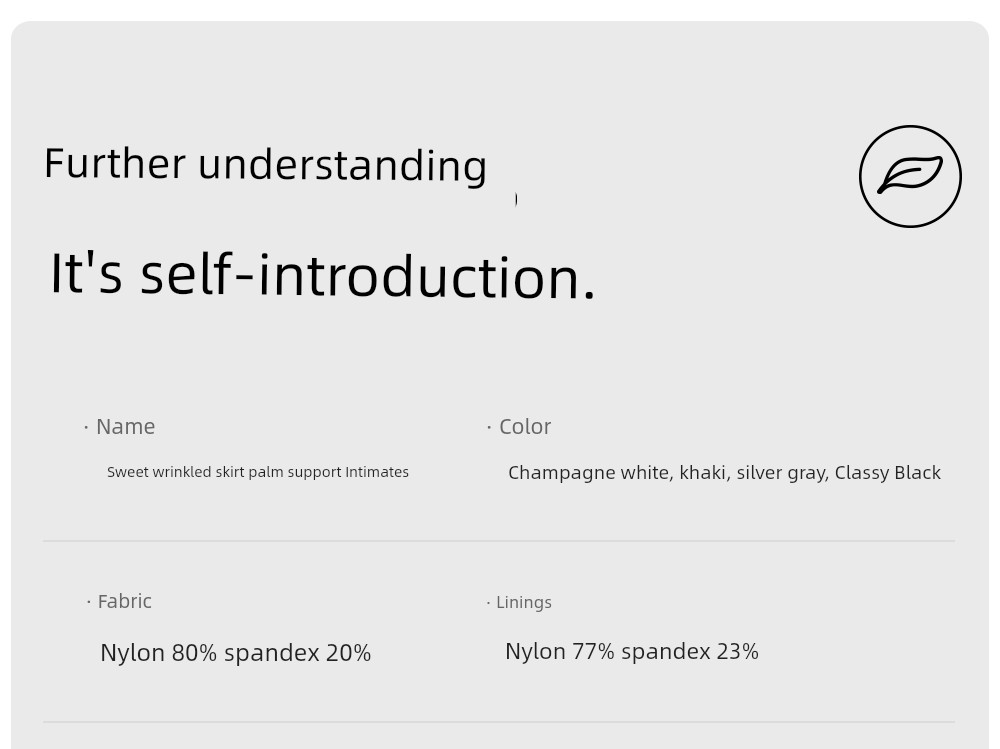This screenshot has height=749, width=1000.
Task: Select the 'Further understanding' heading
Action: 265,165
